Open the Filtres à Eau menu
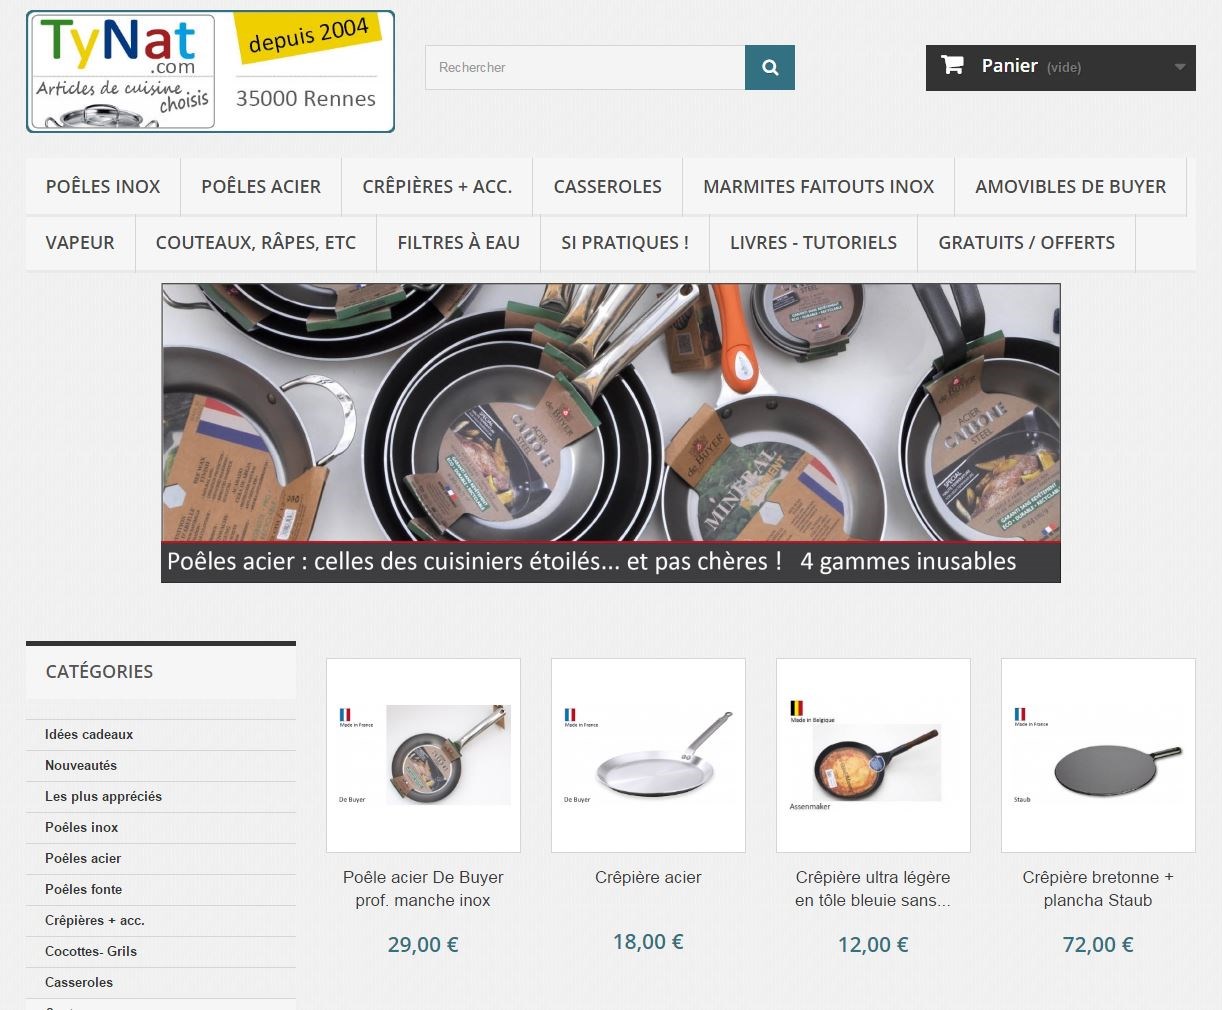 (x=458, y=242)
